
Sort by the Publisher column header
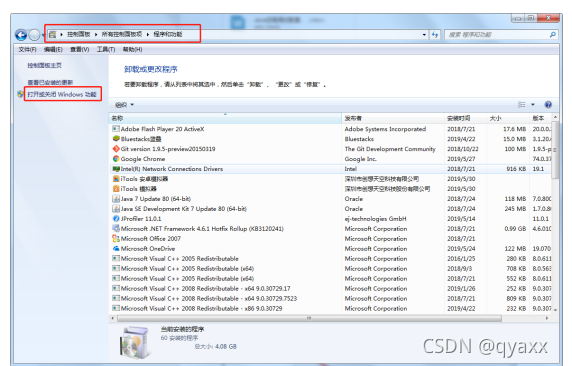(x=393, y=118)
